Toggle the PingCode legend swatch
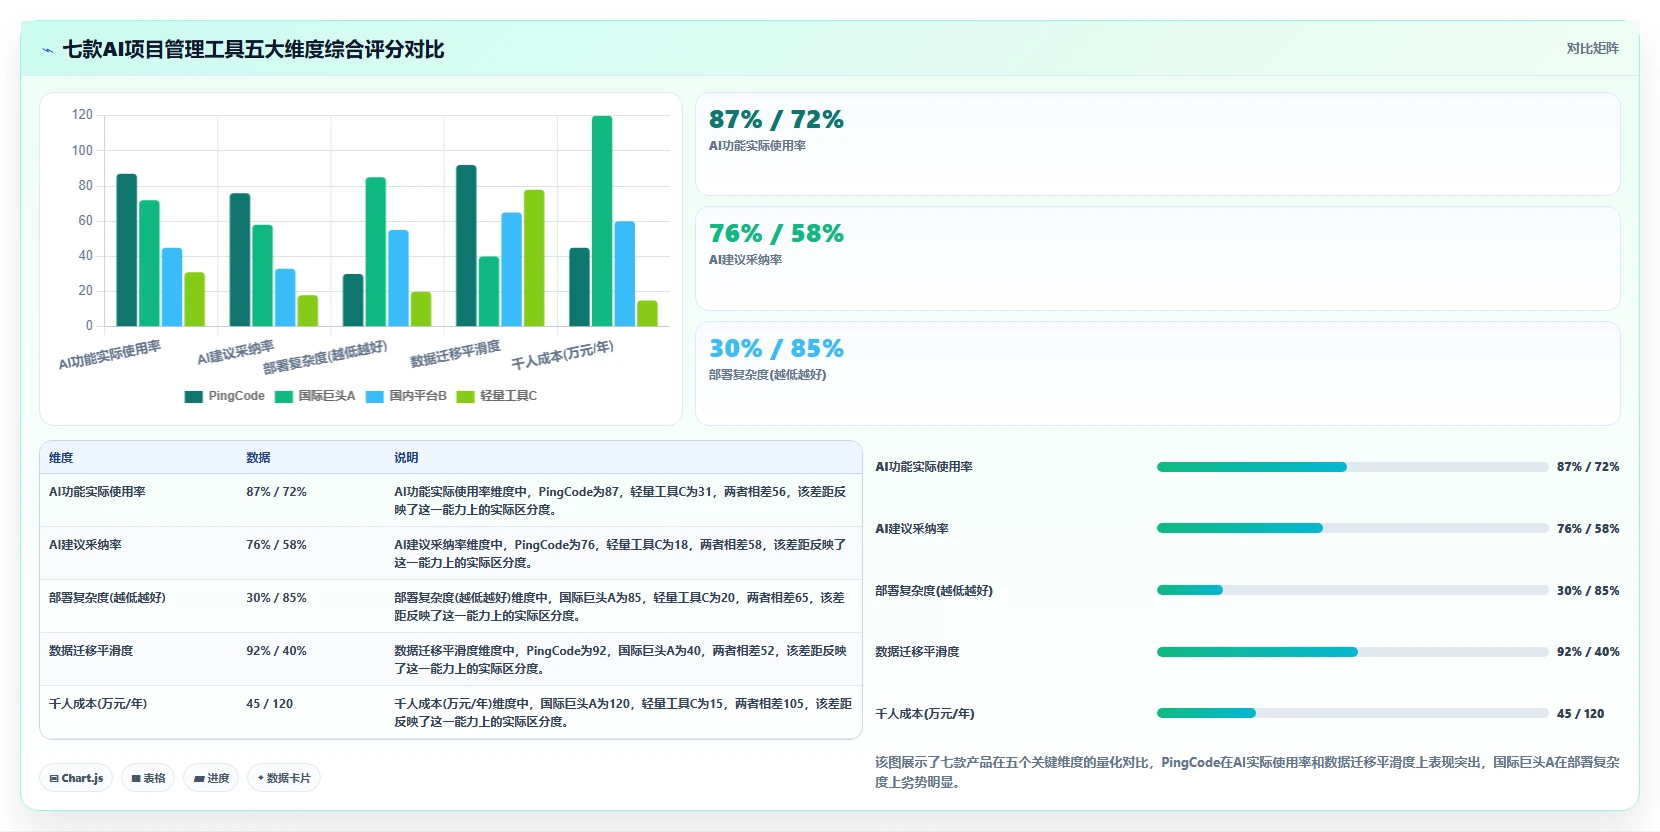Screen dimensions: 1660x832 pyautogui.click(x=194, y=396)
